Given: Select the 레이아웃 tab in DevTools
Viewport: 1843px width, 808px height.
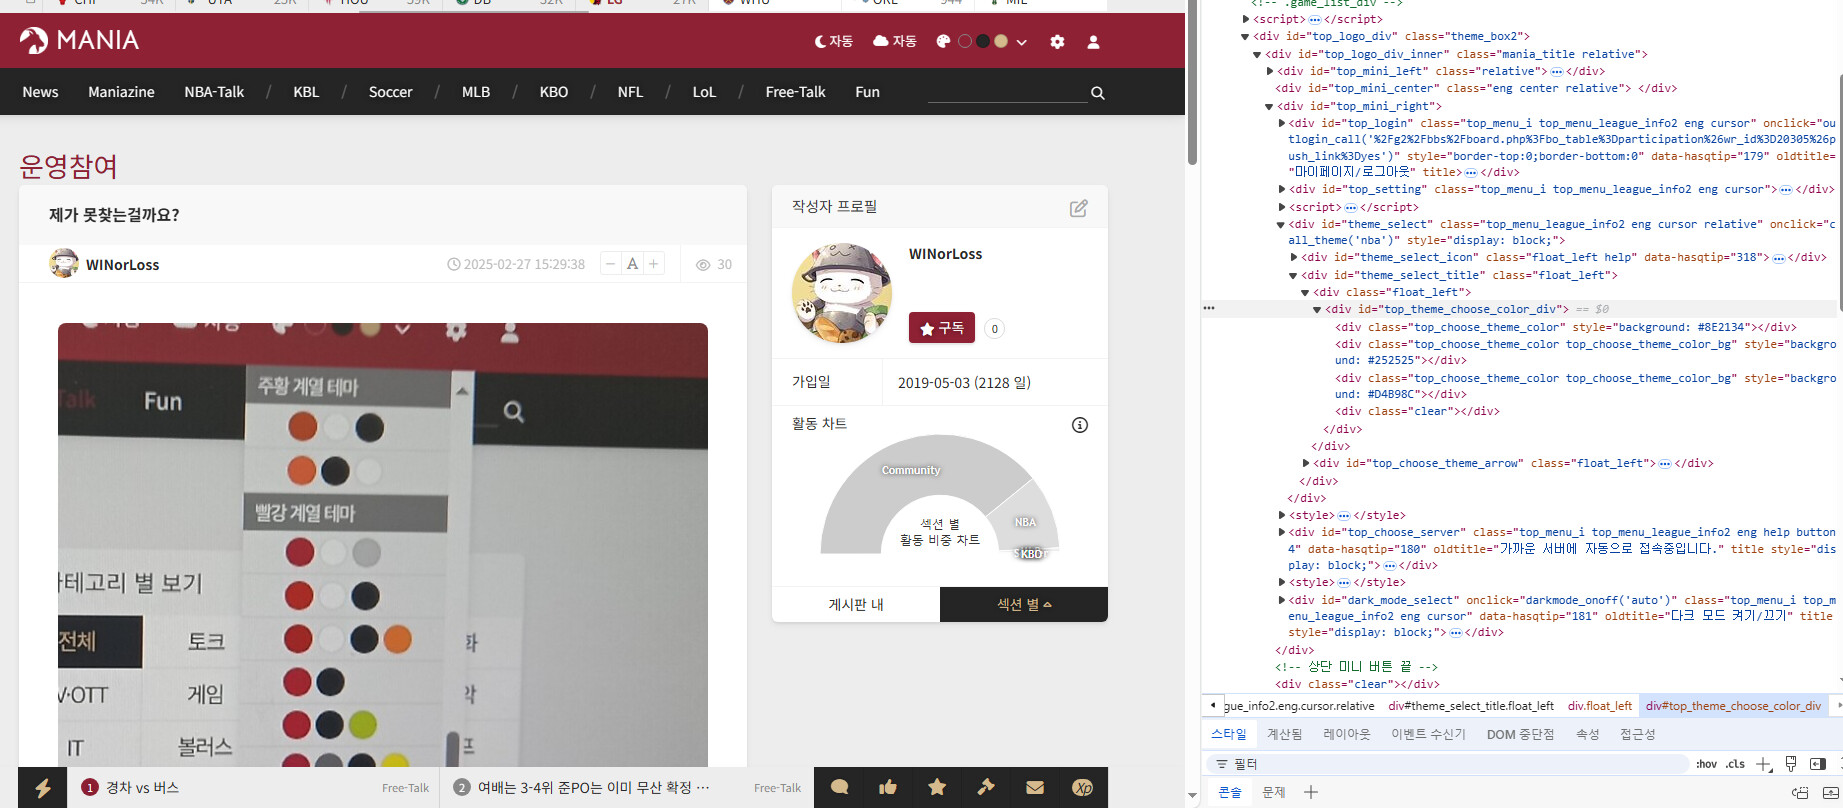Looking at the screenshot, I should 1347,734.
